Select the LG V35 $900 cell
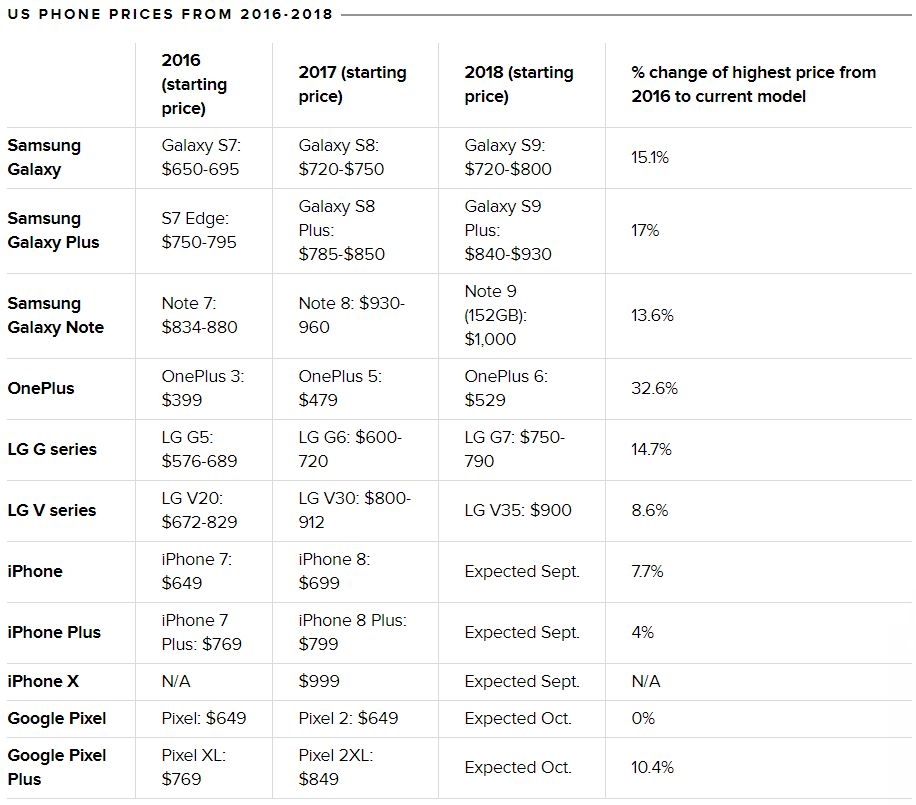Image resolution: width=916 pixels, height=805 pixels. (518, 510)
